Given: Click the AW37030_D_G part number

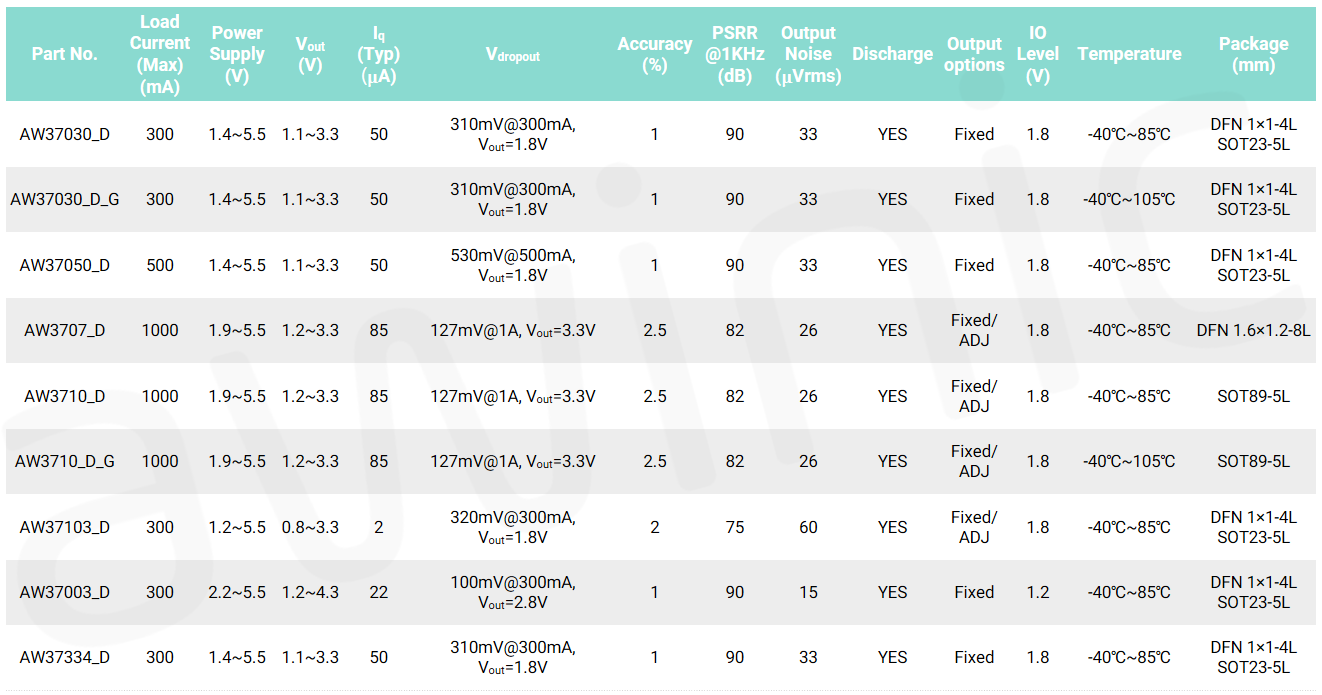Looking at the screenshot, I should coord(65,199).
